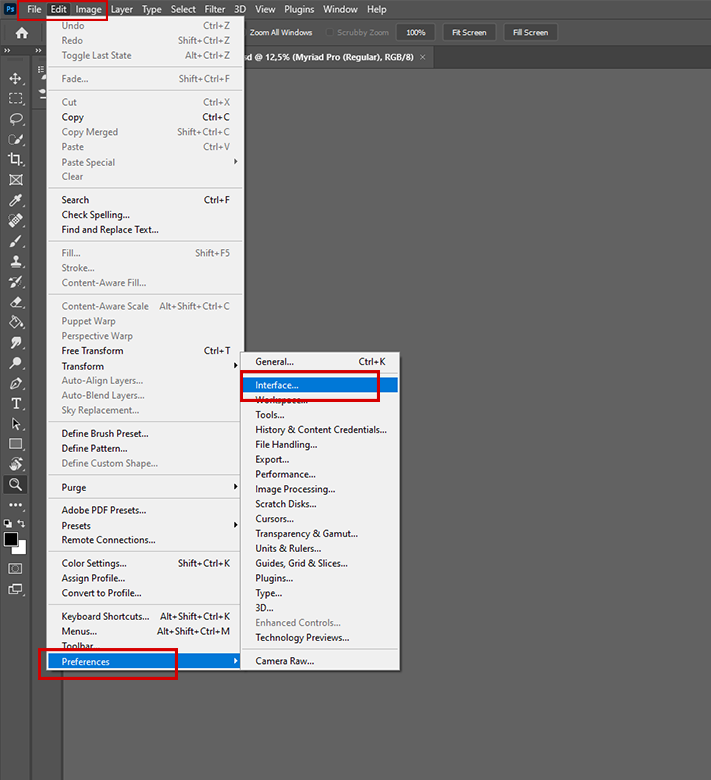Choose Camera Raw... preferences entry
Viewport: 711px width, 780px height.
(x=320, y=661)
